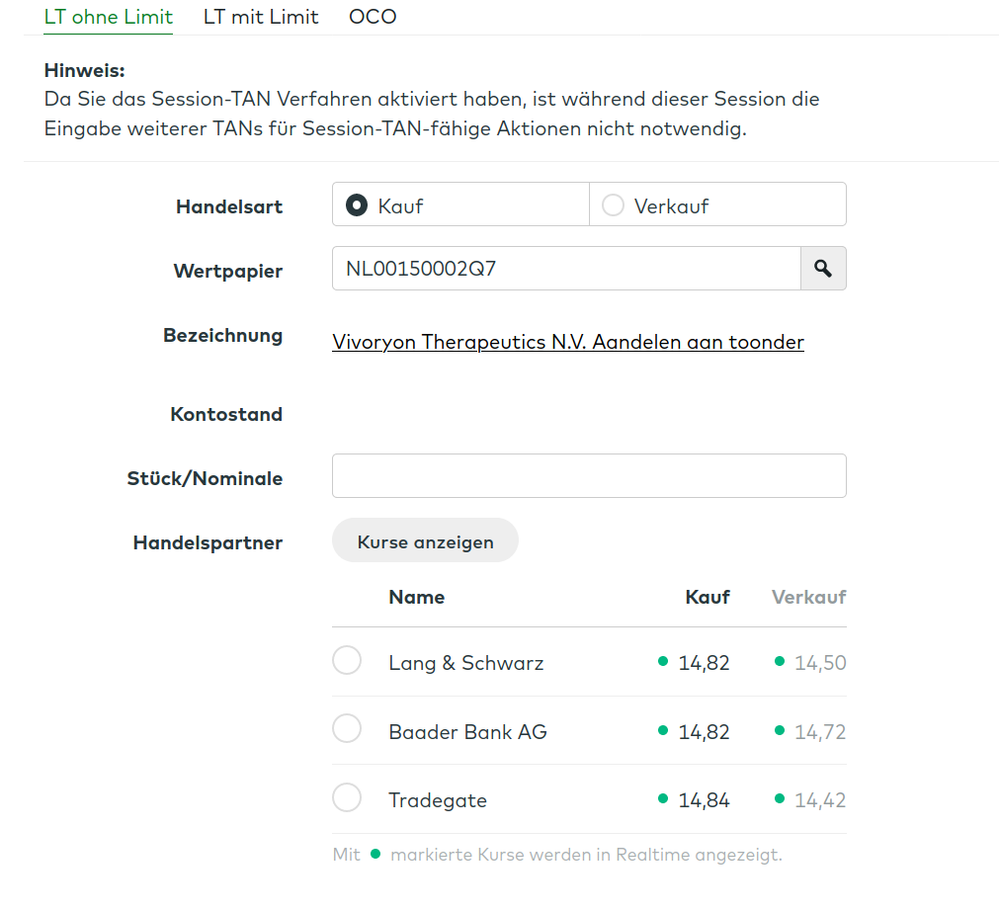Click Tradegate Kauf price 14,84
The width and height of the screenshot is (999, 906).
click(704, 800)
